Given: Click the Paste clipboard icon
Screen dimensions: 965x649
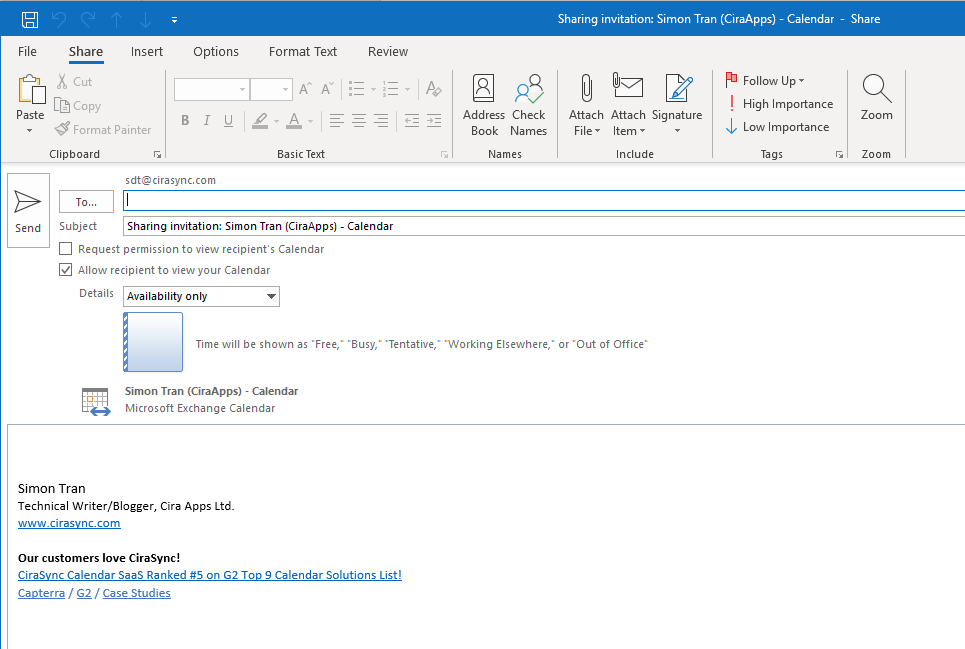Looking at the screenshot, I should tap(30, 90).
